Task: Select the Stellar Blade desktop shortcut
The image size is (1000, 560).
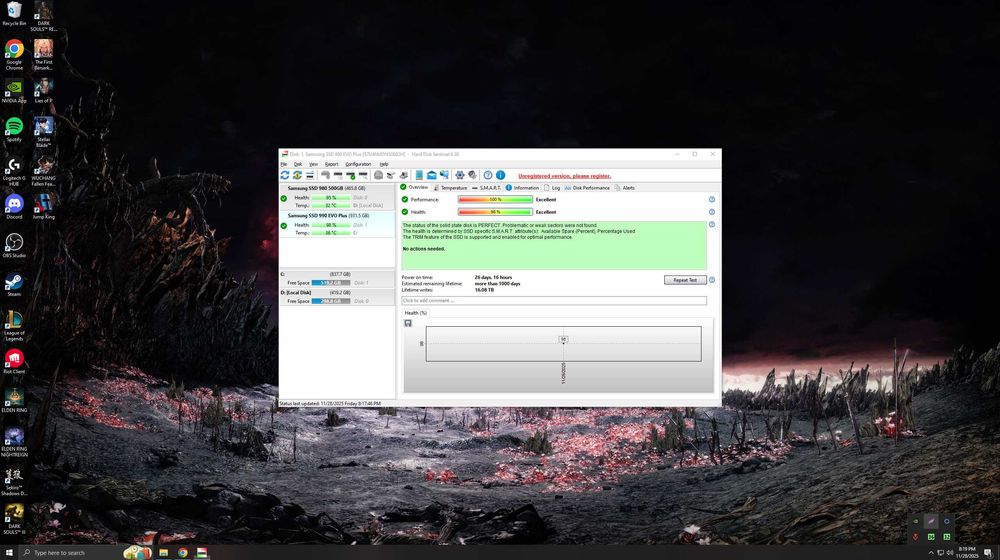Action: pyautogui.click(x=43, y=133)
